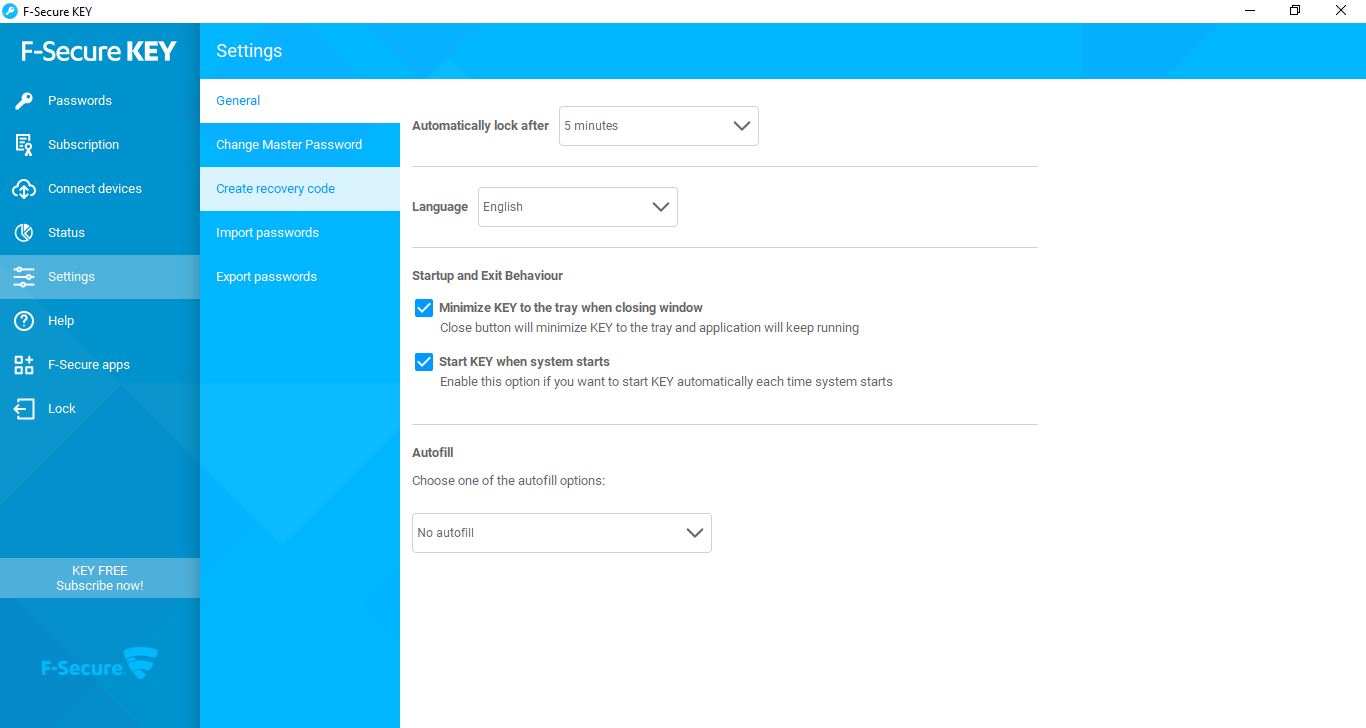Click the F-Secure KEY logo in sidebar

click(x=99, y=51)
